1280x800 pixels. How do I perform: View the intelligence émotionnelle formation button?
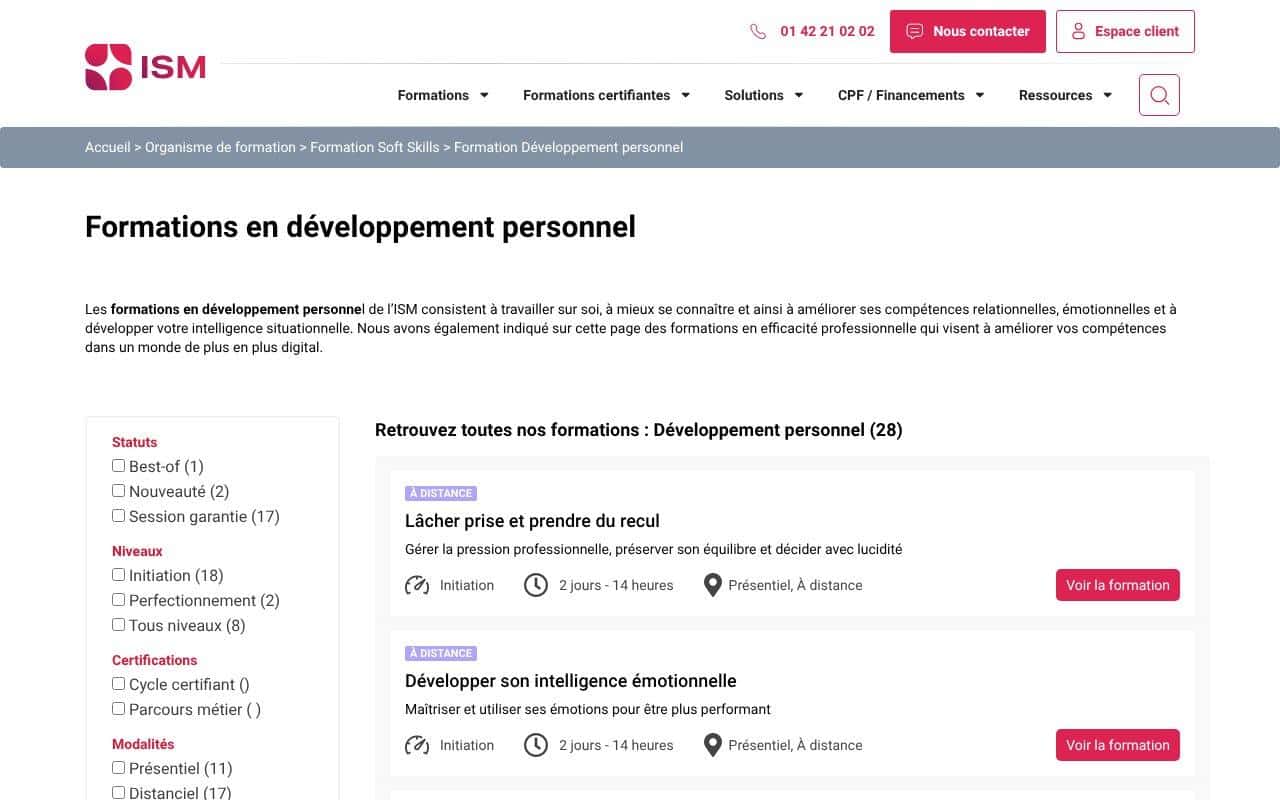click(x=1118, y=745)
